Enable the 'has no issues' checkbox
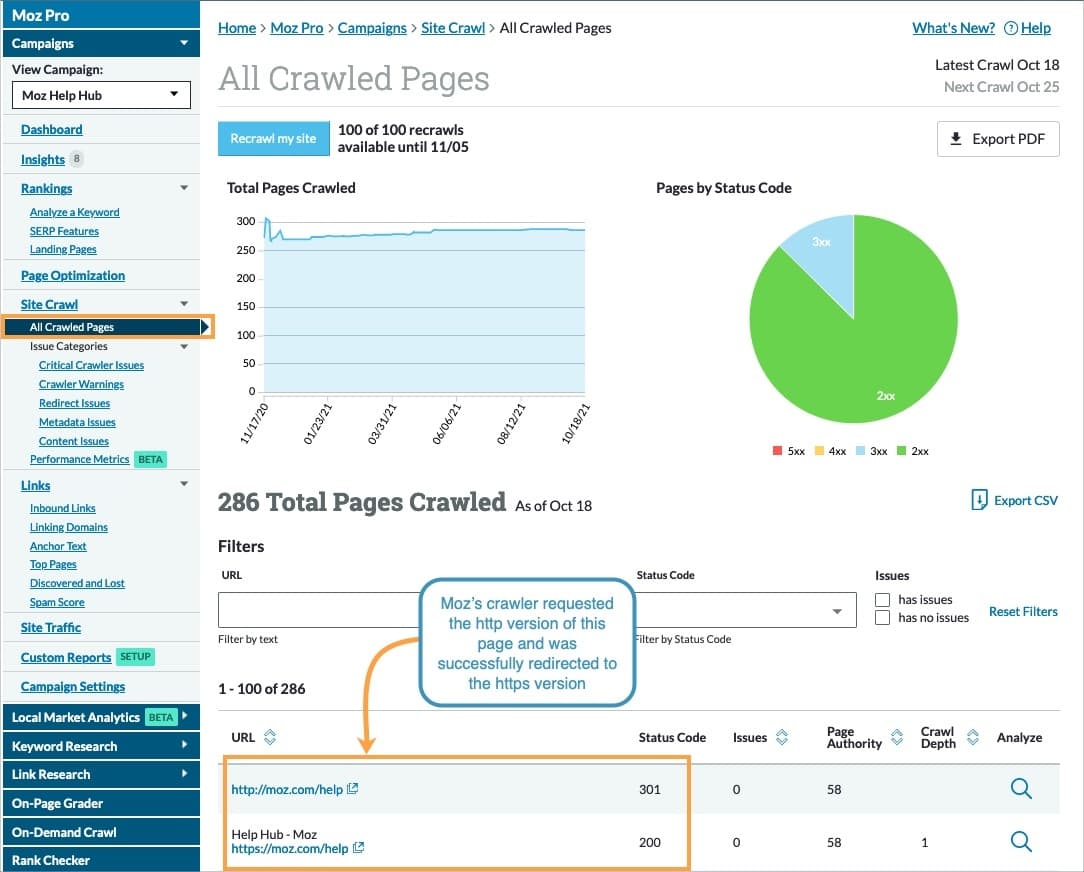The height and width of the screenshot is (872, 1084). 883,618
